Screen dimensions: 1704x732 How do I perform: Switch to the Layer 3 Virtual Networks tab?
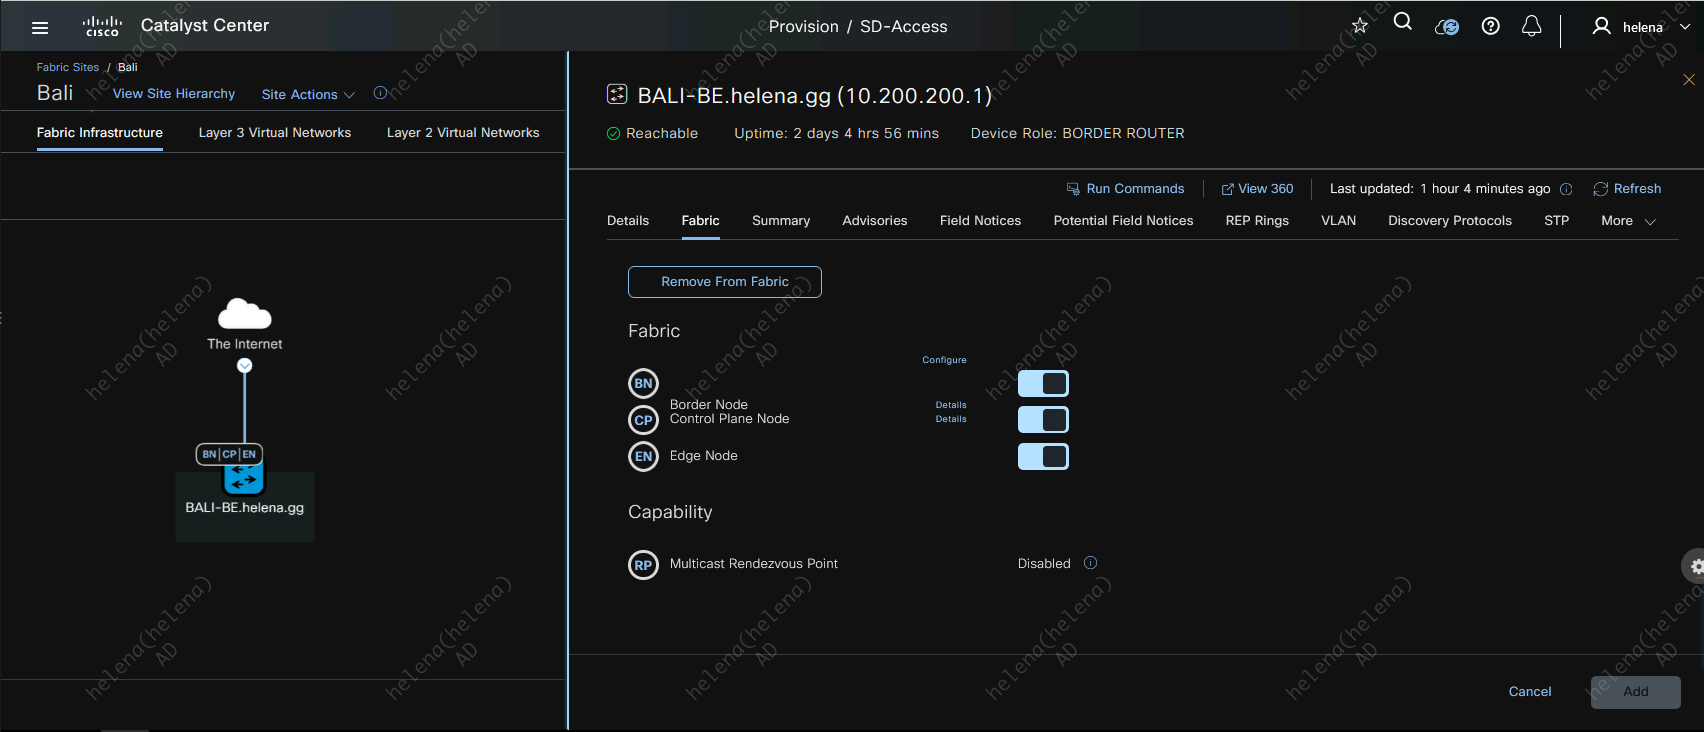coord(275,132)
